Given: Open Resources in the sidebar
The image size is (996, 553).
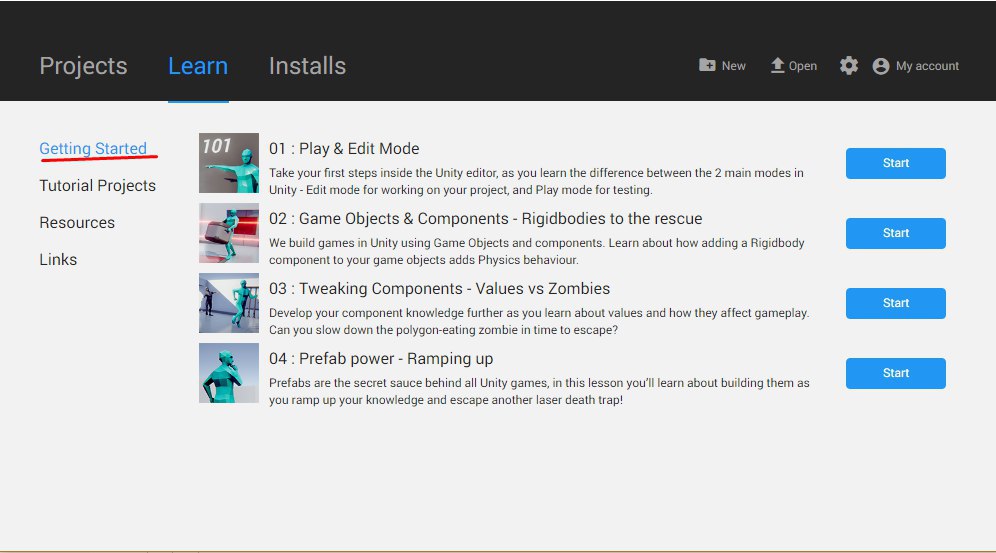Looking at the screenshot, I should point(77,222).
